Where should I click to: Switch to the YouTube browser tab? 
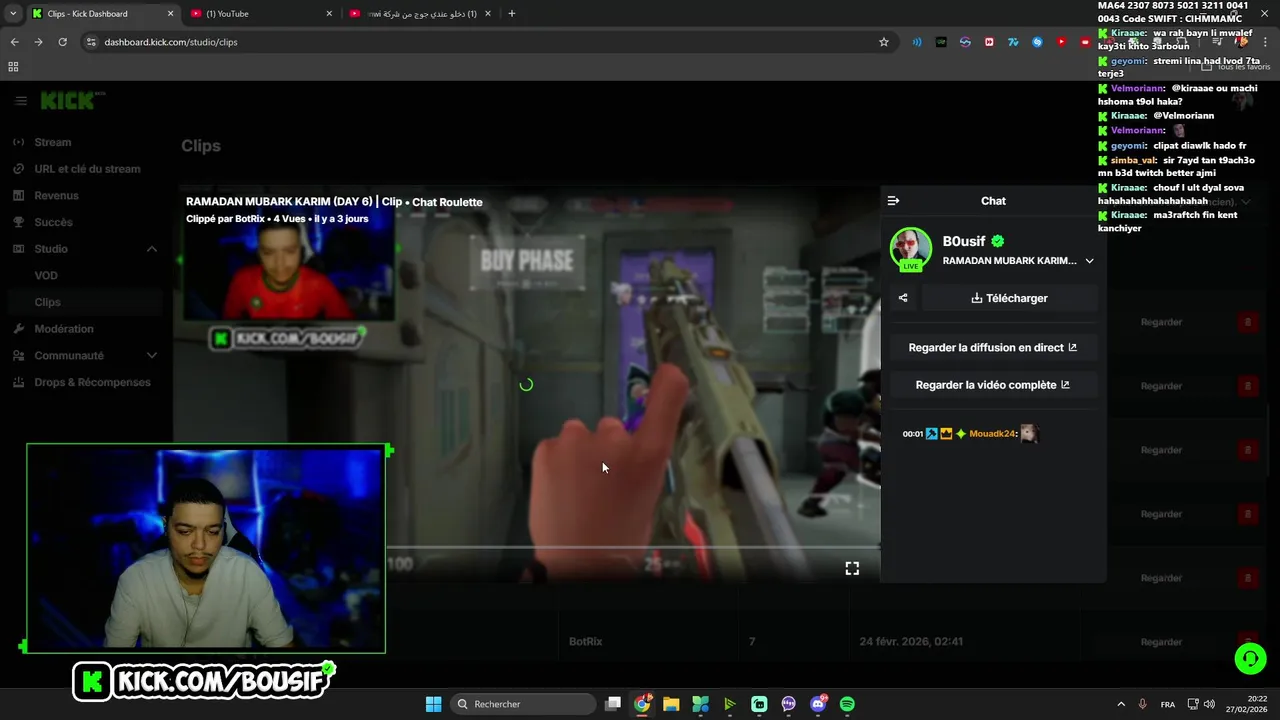point(262,14)
